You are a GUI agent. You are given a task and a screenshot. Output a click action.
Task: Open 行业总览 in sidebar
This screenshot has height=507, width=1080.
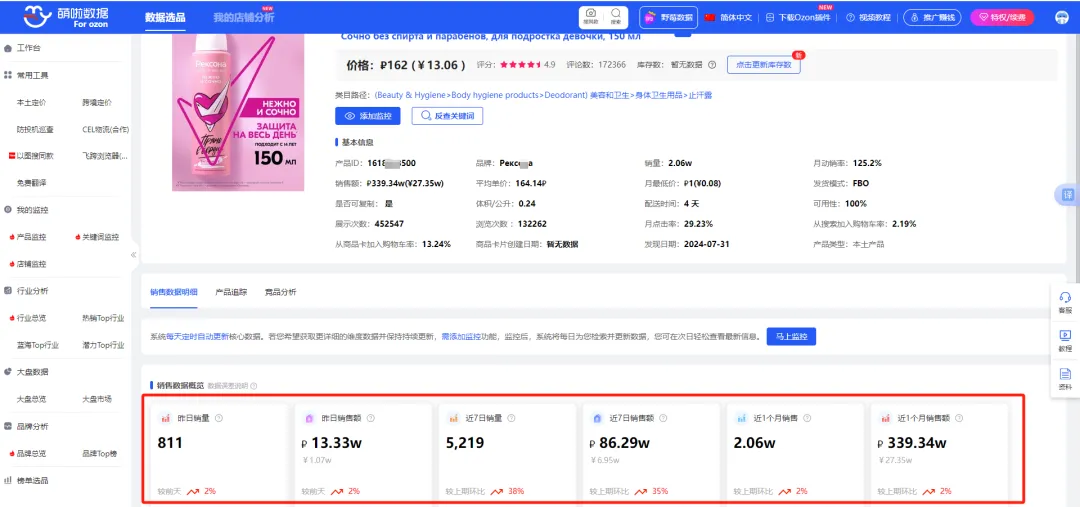click(28, 318)
